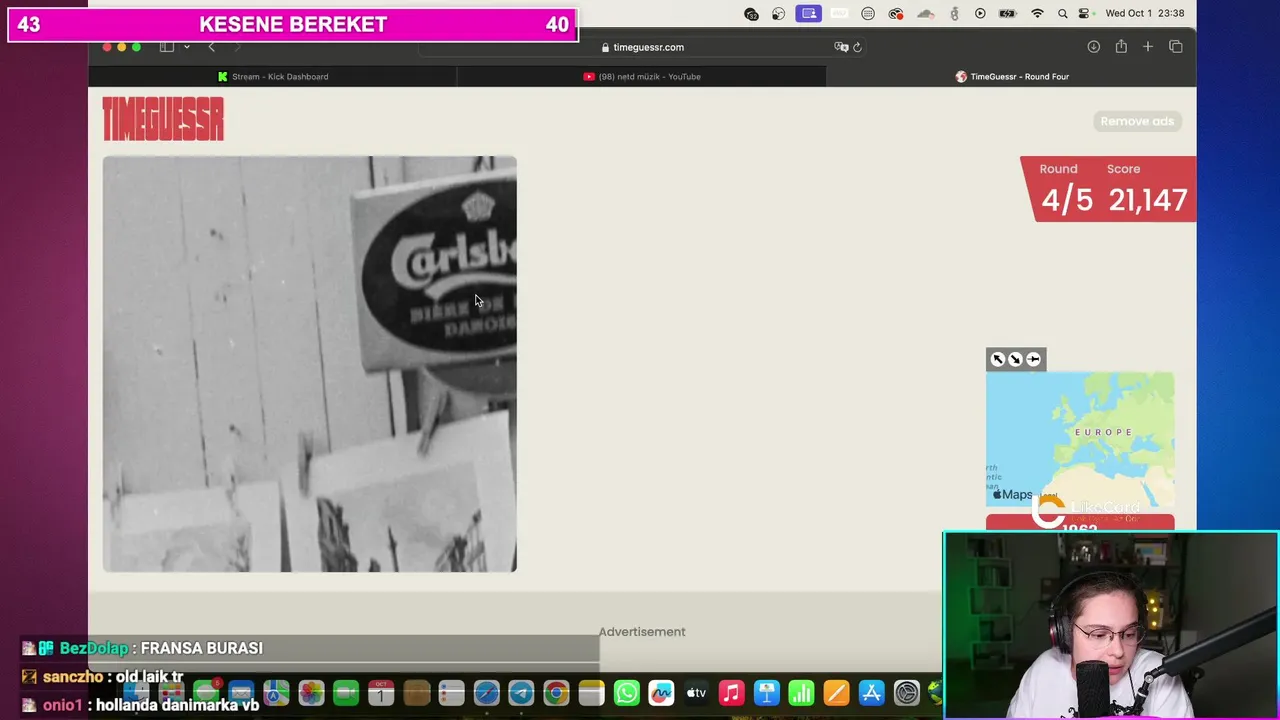Open a new tab with plus icon
Image resolution: width=1280 pixels, height=720 pixels.
click(x=1148, y=47)
